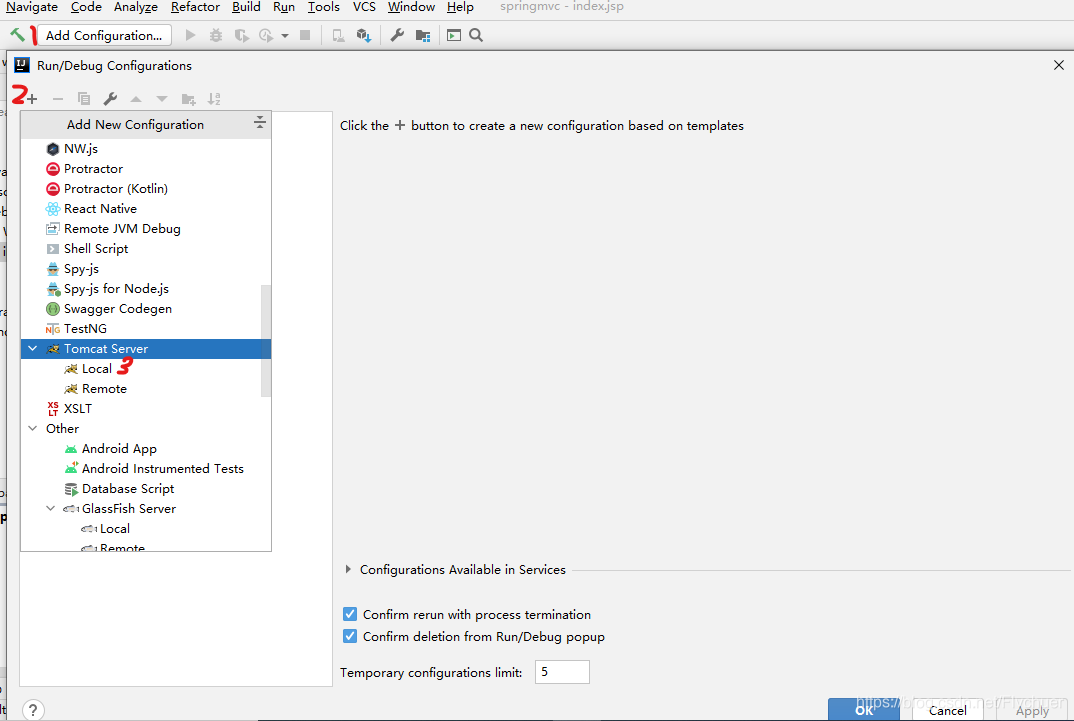Click the Profiler run icon
This screenshot has height=721, width=1074.
click(x=266, y=35)
